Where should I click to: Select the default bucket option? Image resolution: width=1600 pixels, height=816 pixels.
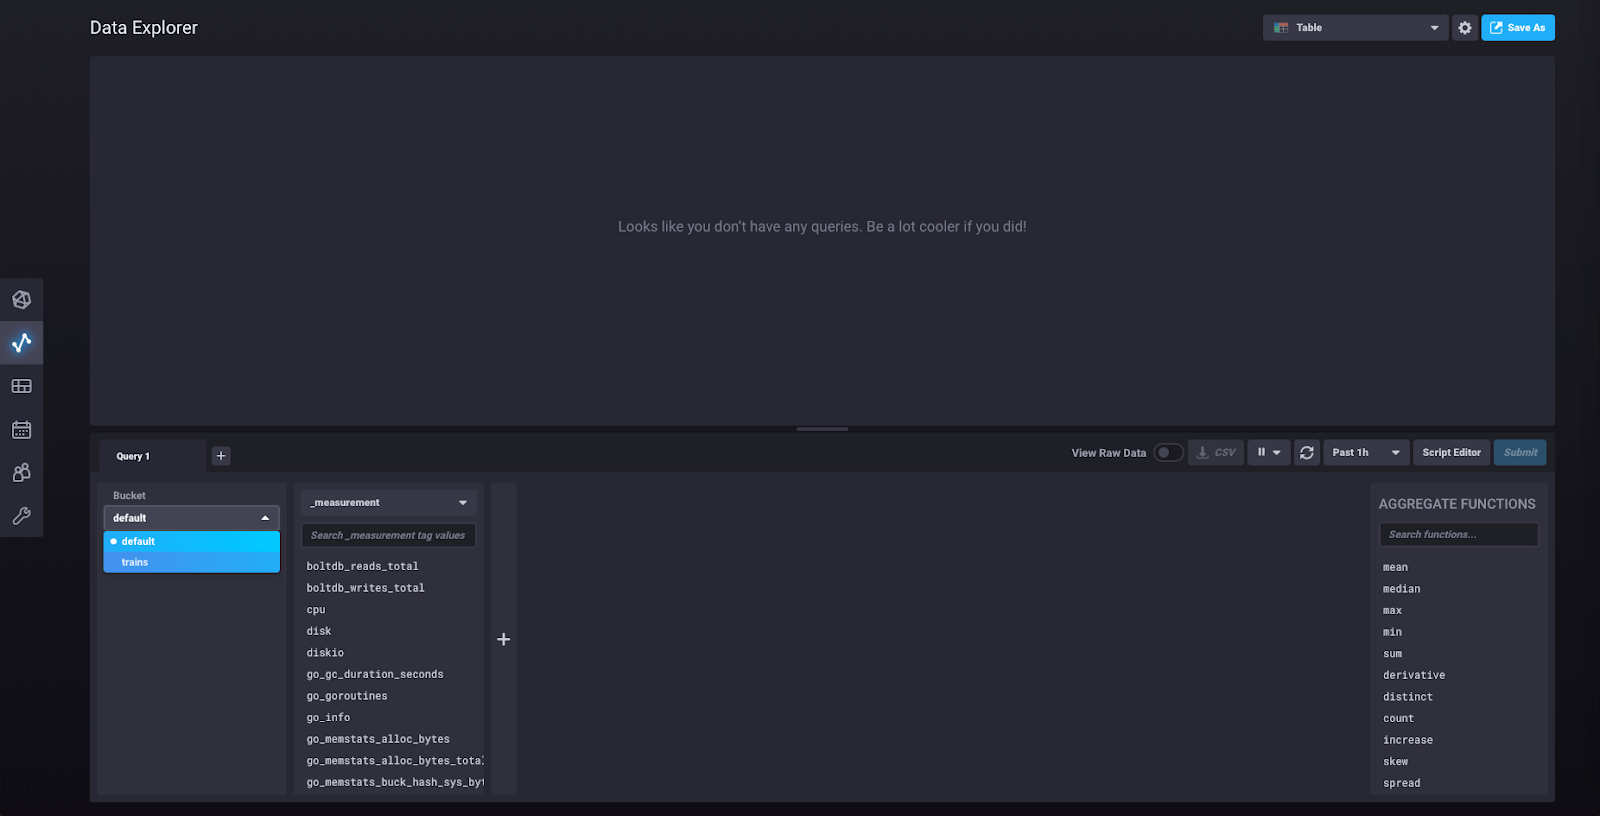pos(191,541)
